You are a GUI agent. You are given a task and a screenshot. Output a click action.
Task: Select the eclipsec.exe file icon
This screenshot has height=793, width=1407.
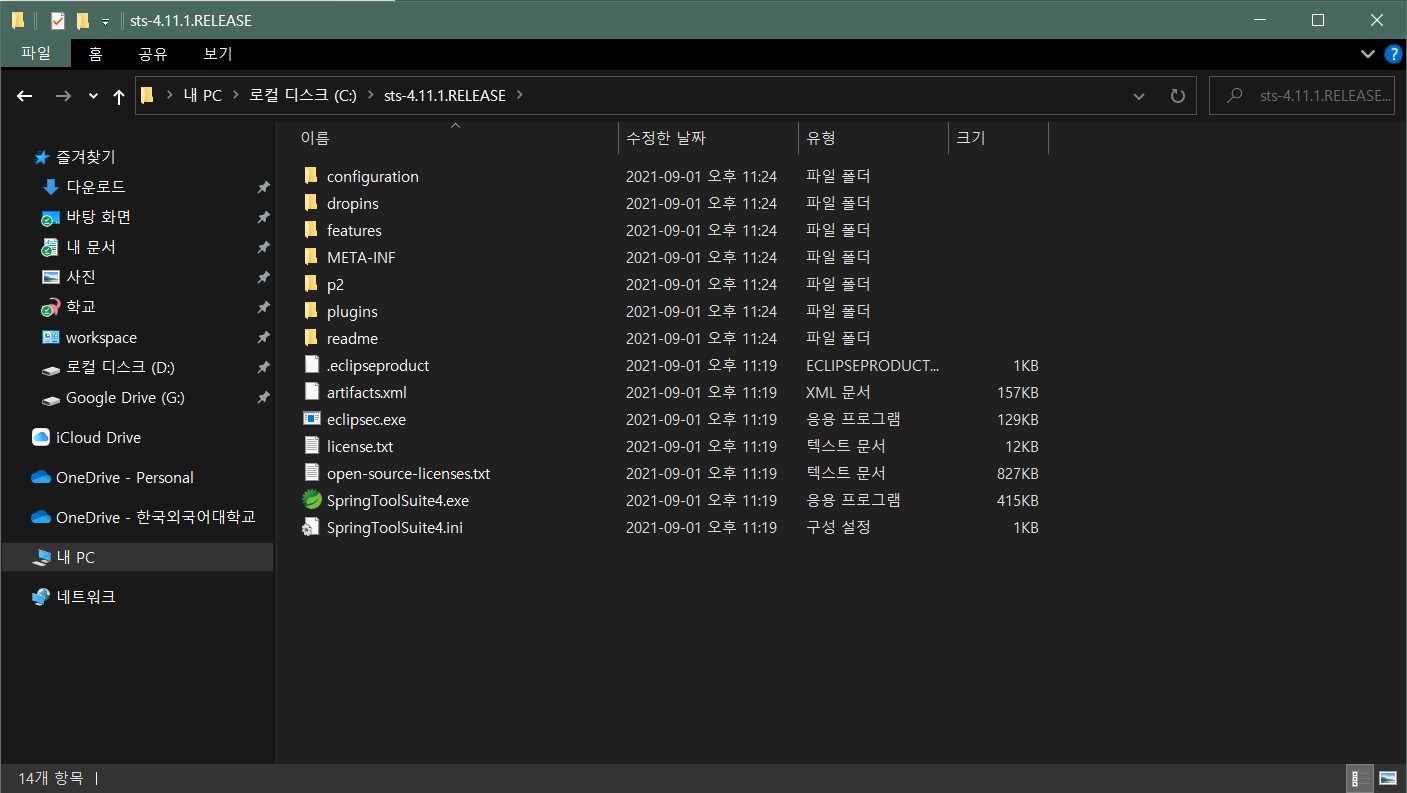[311, 419]
